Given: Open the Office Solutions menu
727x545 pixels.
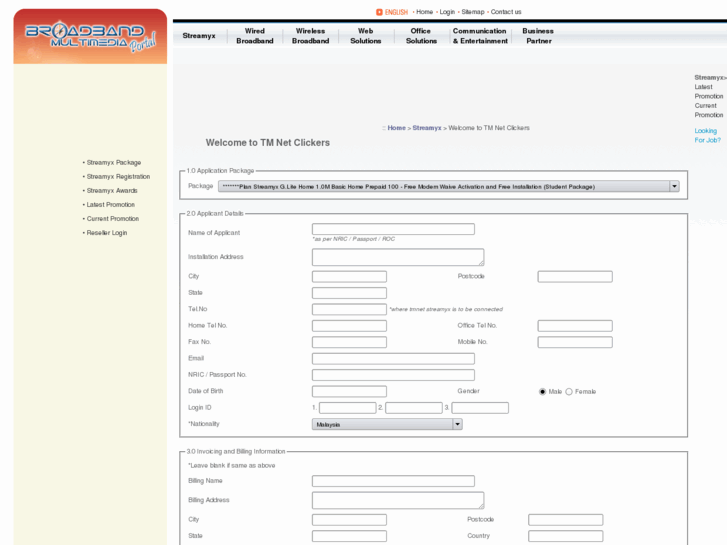Looking at the screenshot, I should (421, 36).
